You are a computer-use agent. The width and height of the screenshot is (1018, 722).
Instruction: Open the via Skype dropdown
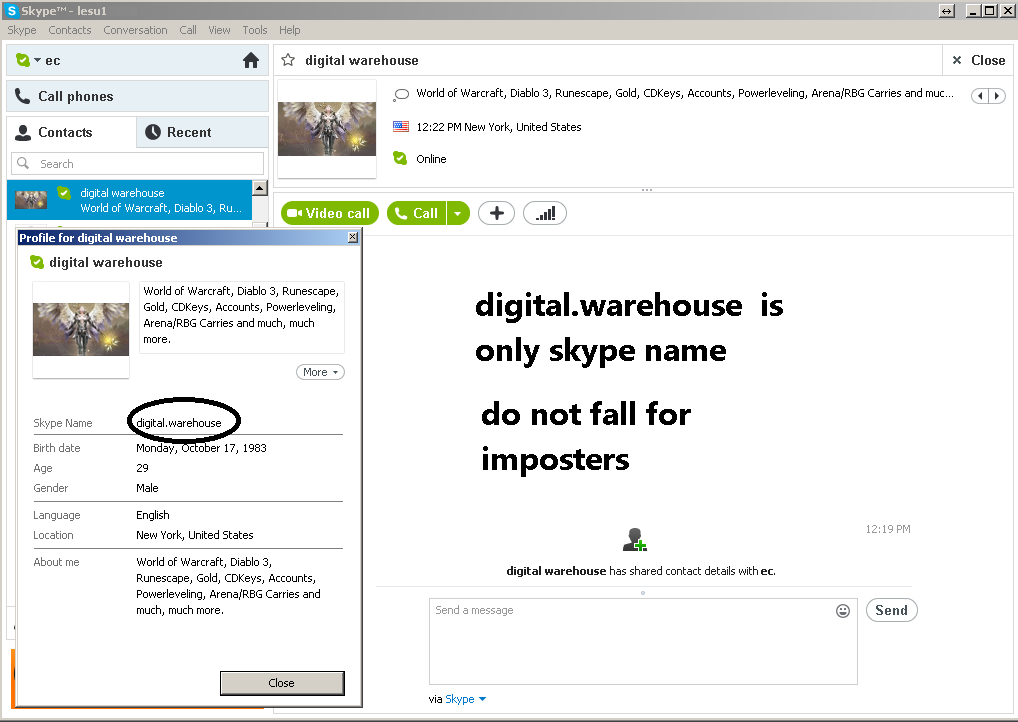click(x=466, y=699)
